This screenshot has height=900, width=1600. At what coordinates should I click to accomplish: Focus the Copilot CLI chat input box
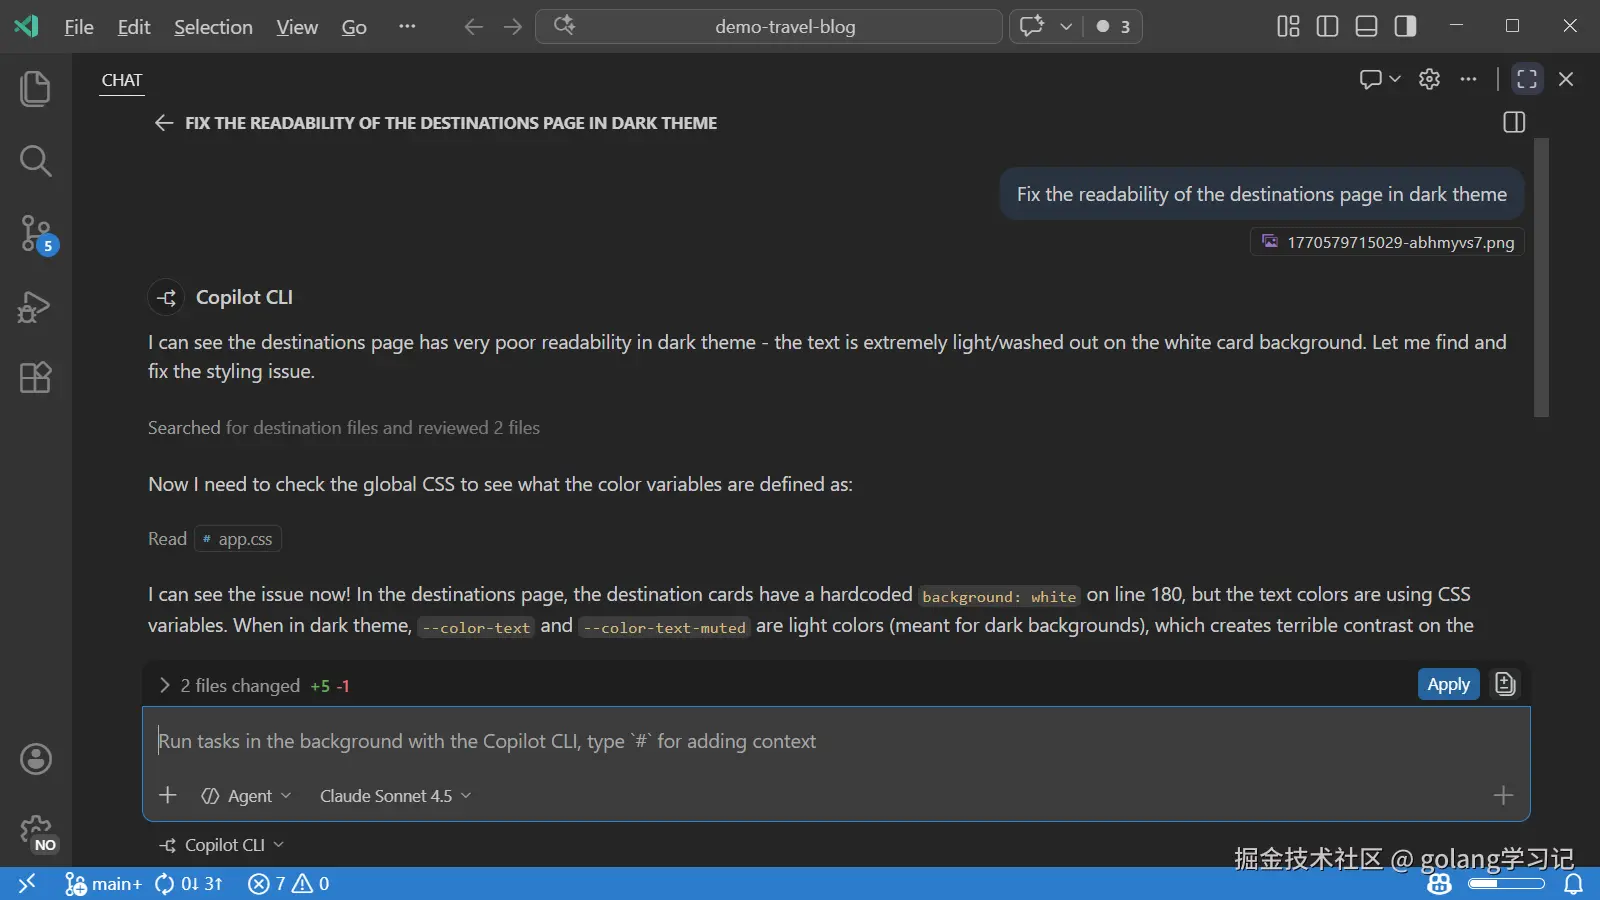tap(836, 741)
